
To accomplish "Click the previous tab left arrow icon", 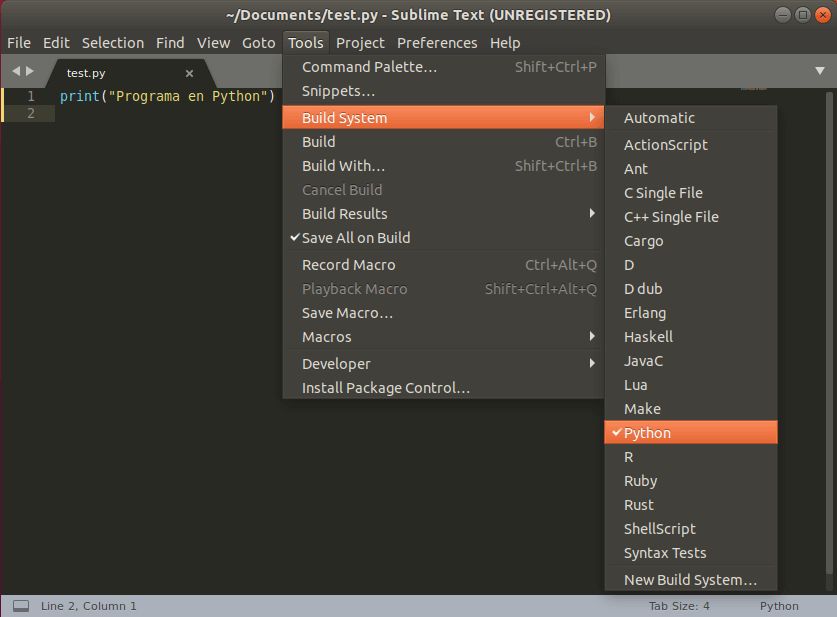I will [x=16, y=71].
